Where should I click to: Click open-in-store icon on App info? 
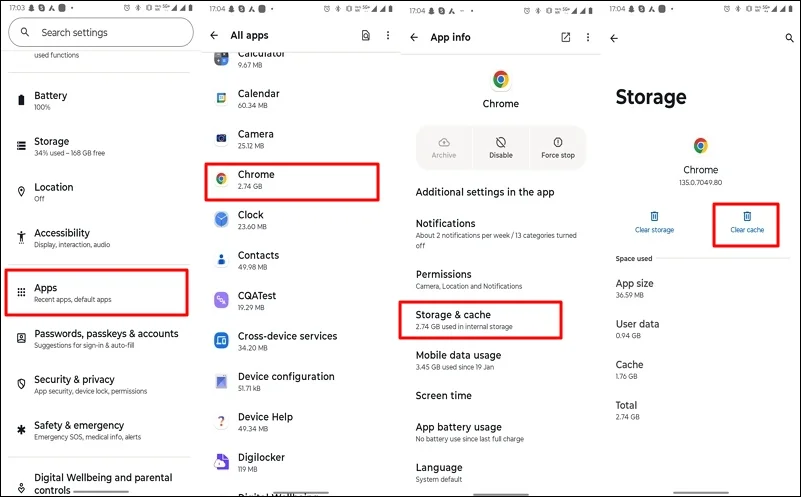coord(566,37)
